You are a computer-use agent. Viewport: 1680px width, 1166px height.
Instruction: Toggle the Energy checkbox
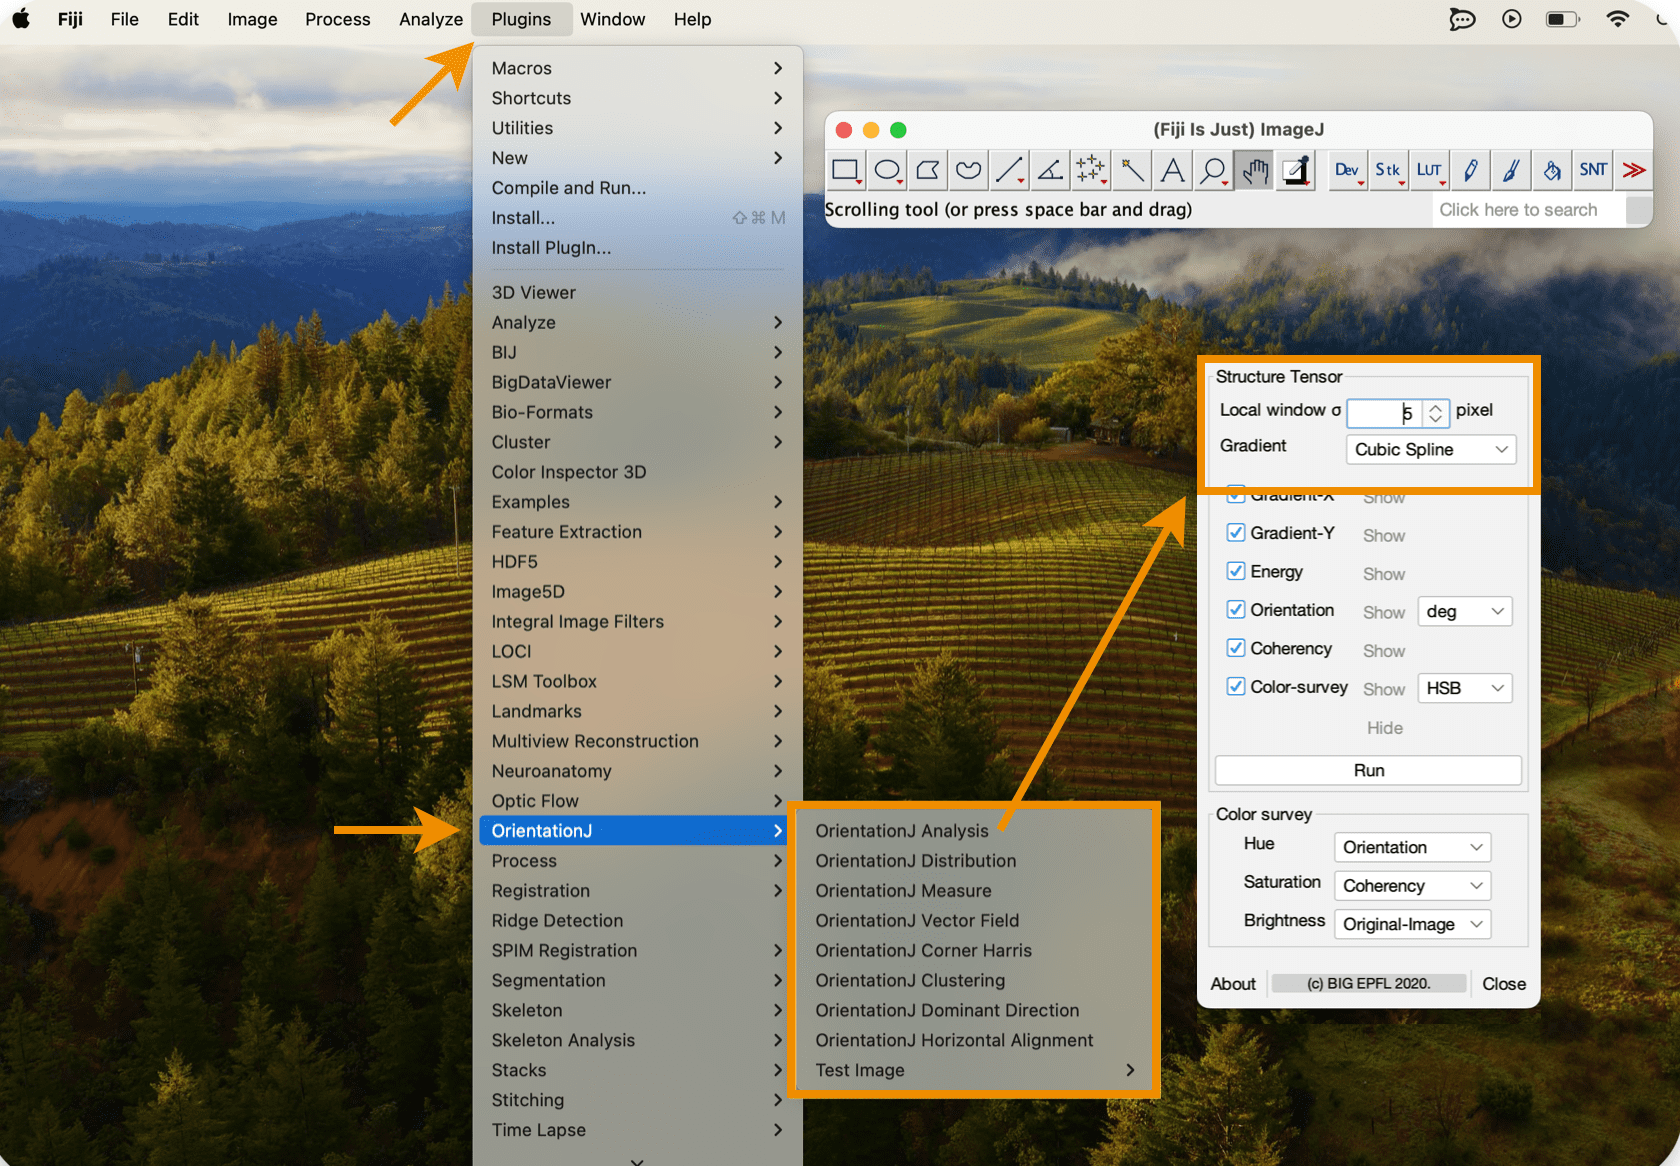(x=1236, y=571)
